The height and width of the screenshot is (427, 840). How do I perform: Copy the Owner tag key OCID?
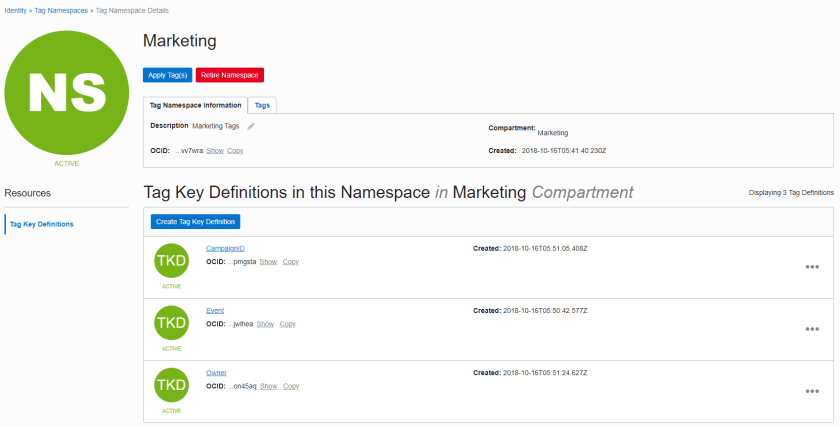point(291,386)
